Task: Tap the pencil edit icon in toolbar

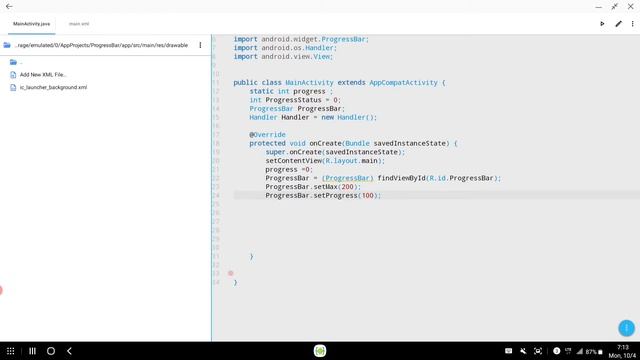Action: click(619, 24)
